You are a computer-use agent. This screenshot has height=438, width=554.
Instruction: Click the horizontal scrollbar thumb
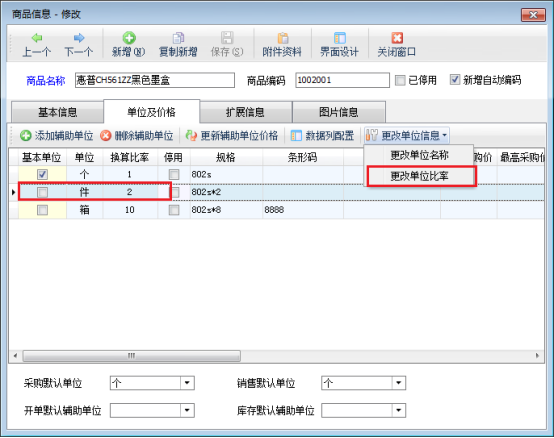[x=131, y=356]
